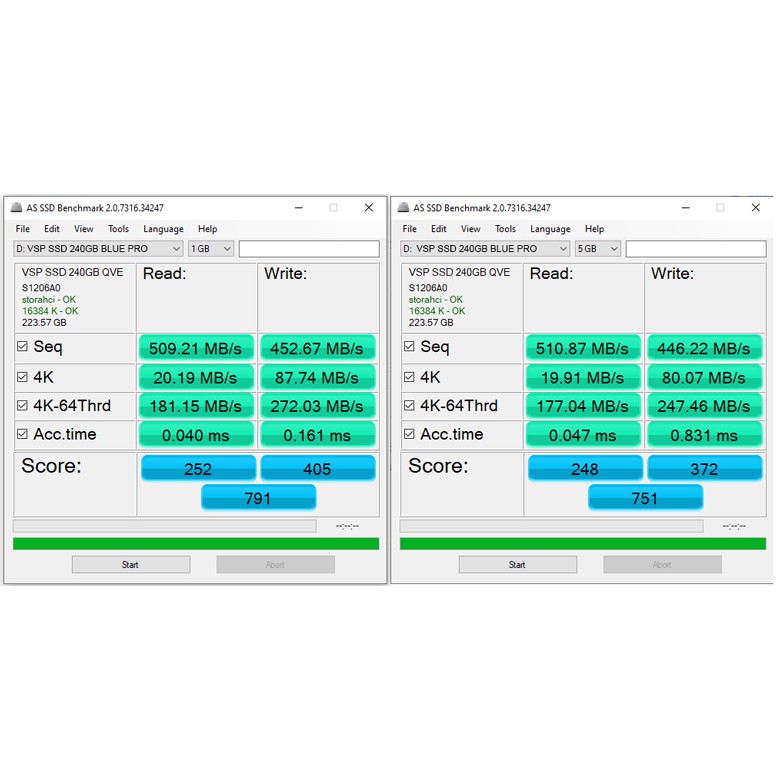
Task: Click the total score 791 result
Action: click(258, 498)
